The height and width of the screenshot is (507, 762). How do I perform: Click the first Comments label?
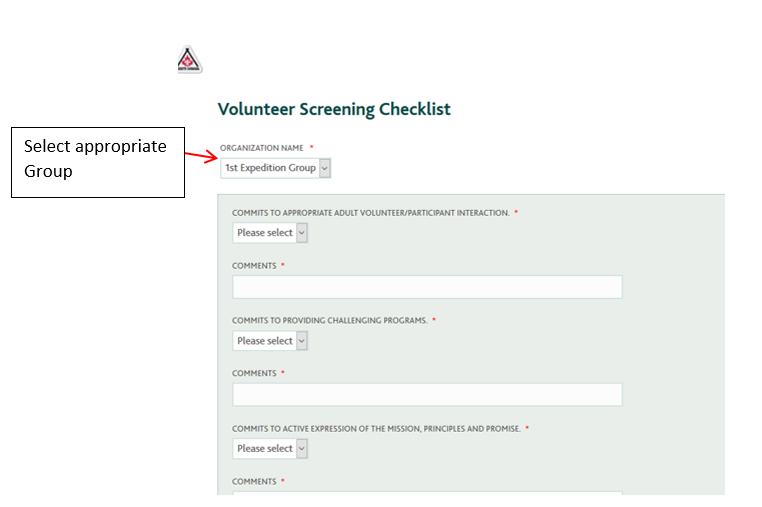click(254, 266)
